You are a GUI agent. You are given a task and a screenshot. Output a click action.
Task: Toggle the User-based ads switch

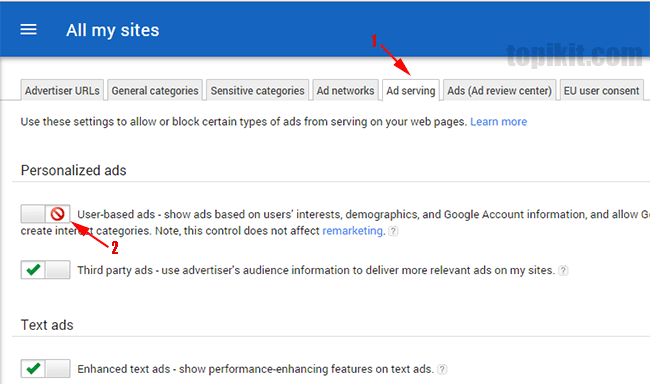coord(46,214)
